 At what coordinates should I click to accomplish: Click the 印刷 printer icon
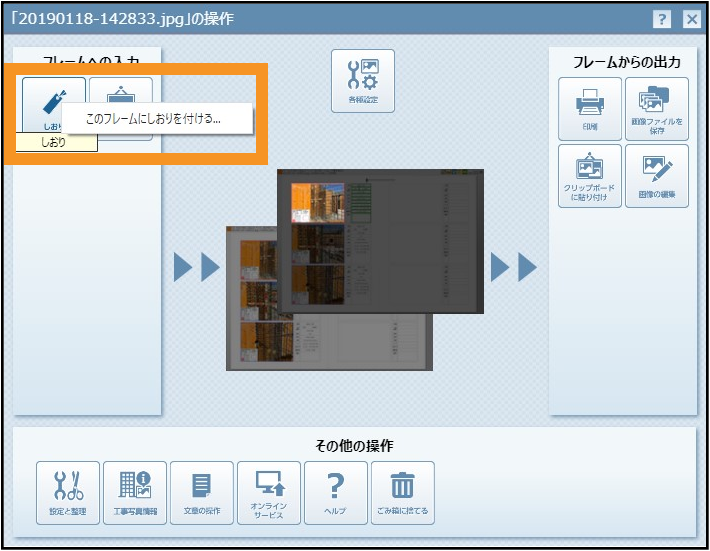pyautogui.click(x=590, y=109)
